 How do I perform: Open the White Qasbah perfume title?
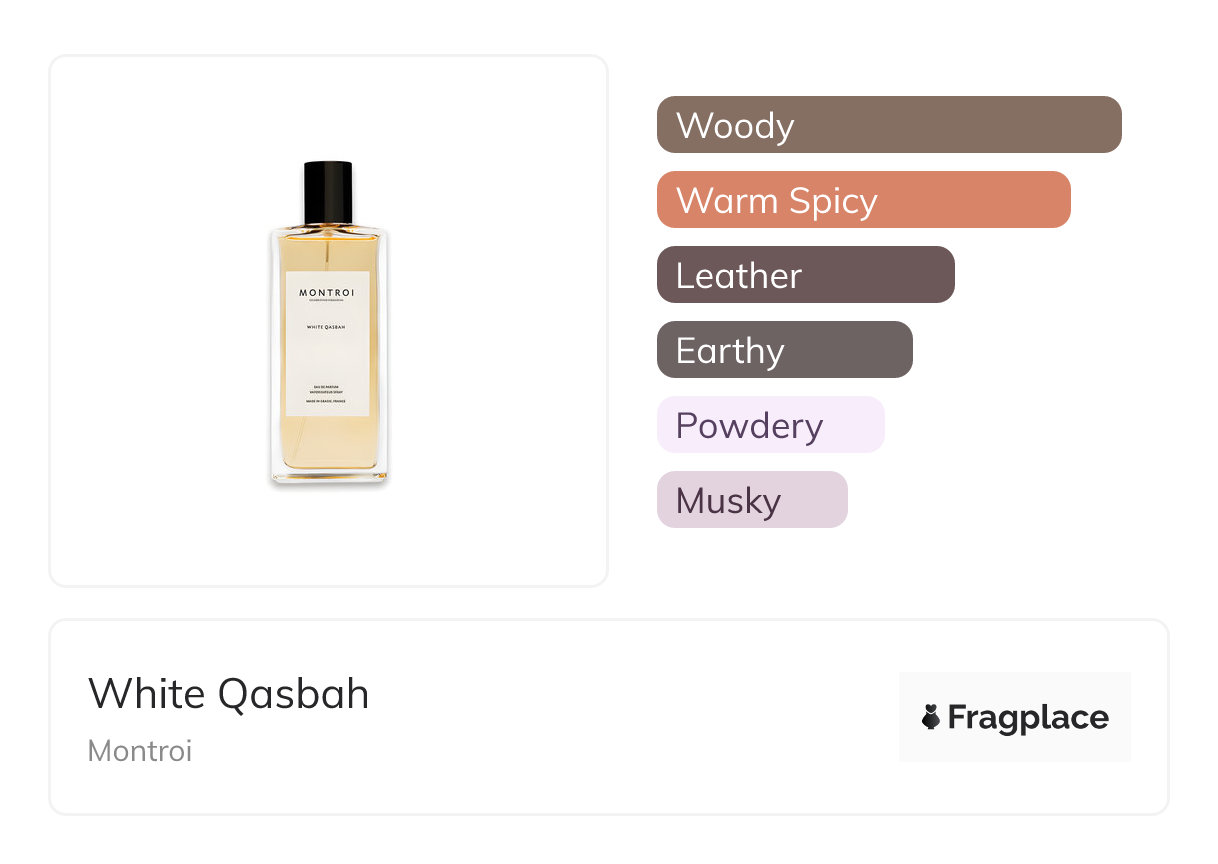[x=229, y=694]
